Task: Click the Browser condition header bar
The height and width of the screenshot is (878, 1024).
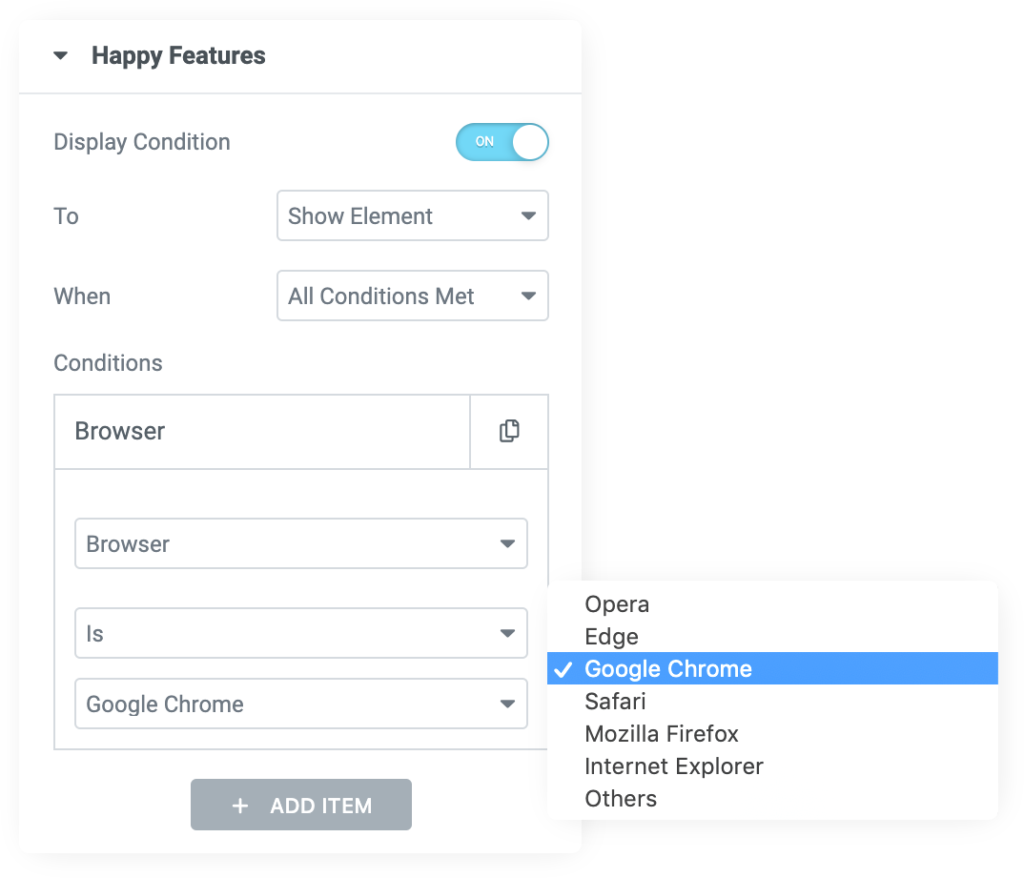Action: pyautogui.click(x=260, y=430)
